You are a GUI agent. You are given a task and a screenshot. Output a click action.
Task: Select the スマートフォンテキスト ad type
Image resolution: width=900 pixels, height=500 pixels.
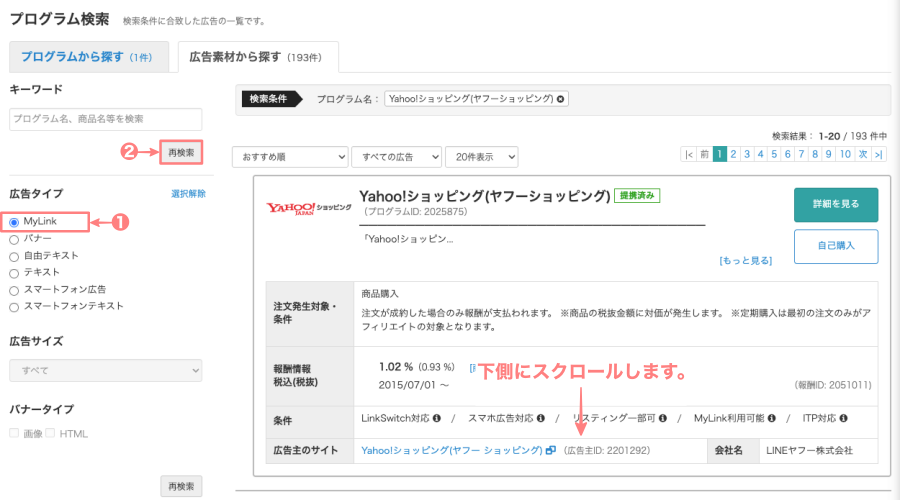pyautogui.click(x=14, y=307)
